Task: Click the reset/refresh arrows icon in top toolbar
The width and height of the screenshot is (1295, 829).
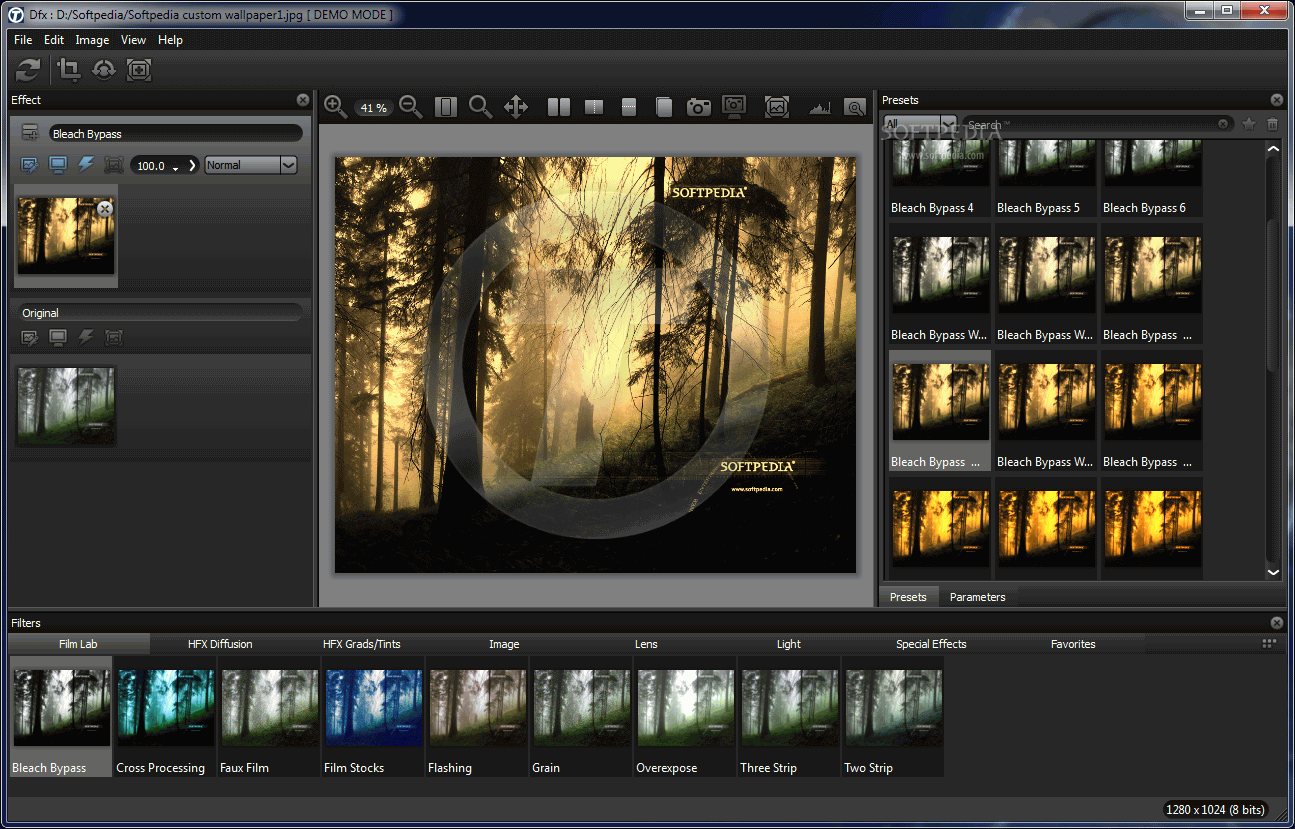Action: [x=28, y=69]
